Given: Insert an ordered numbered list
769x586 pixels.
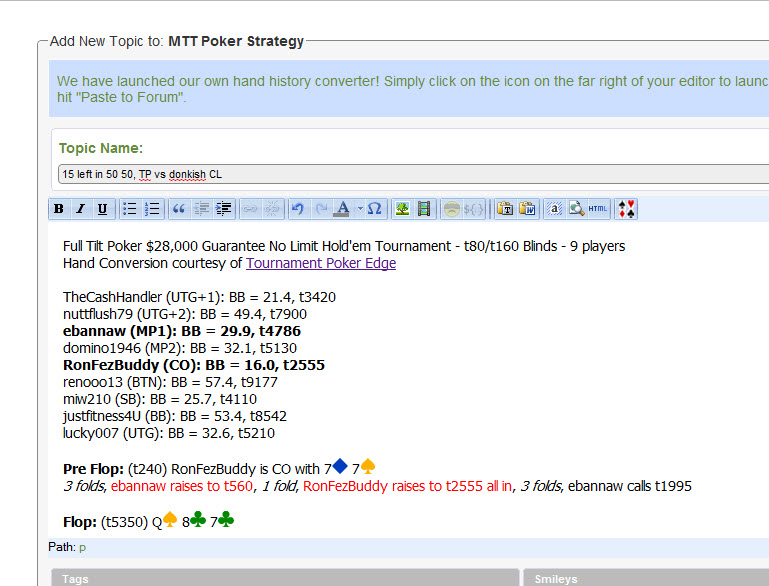Looking at the screenshot, I should pyautogui.click(x=153, y=209).
